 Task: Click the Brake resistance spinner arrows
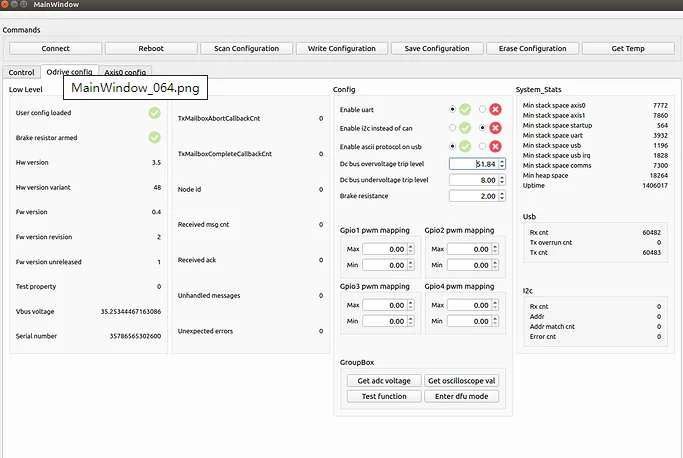[502, 196]
